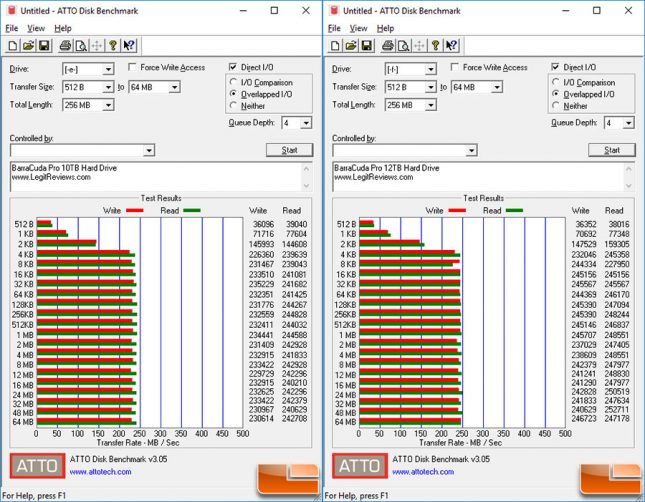Open Drive [-f-] dropdown in right window
The image size is (645, 502).
[431, 69]
